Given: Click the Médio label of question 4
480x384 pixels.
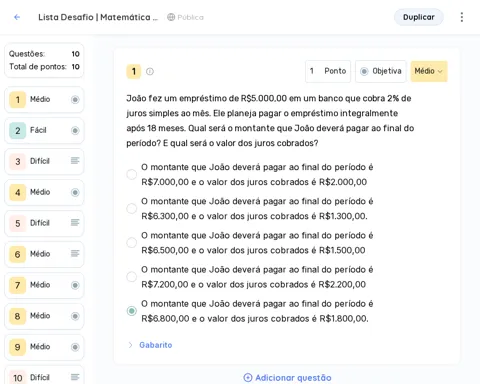Looking at the screenshot, I should (x=40, y=192).
